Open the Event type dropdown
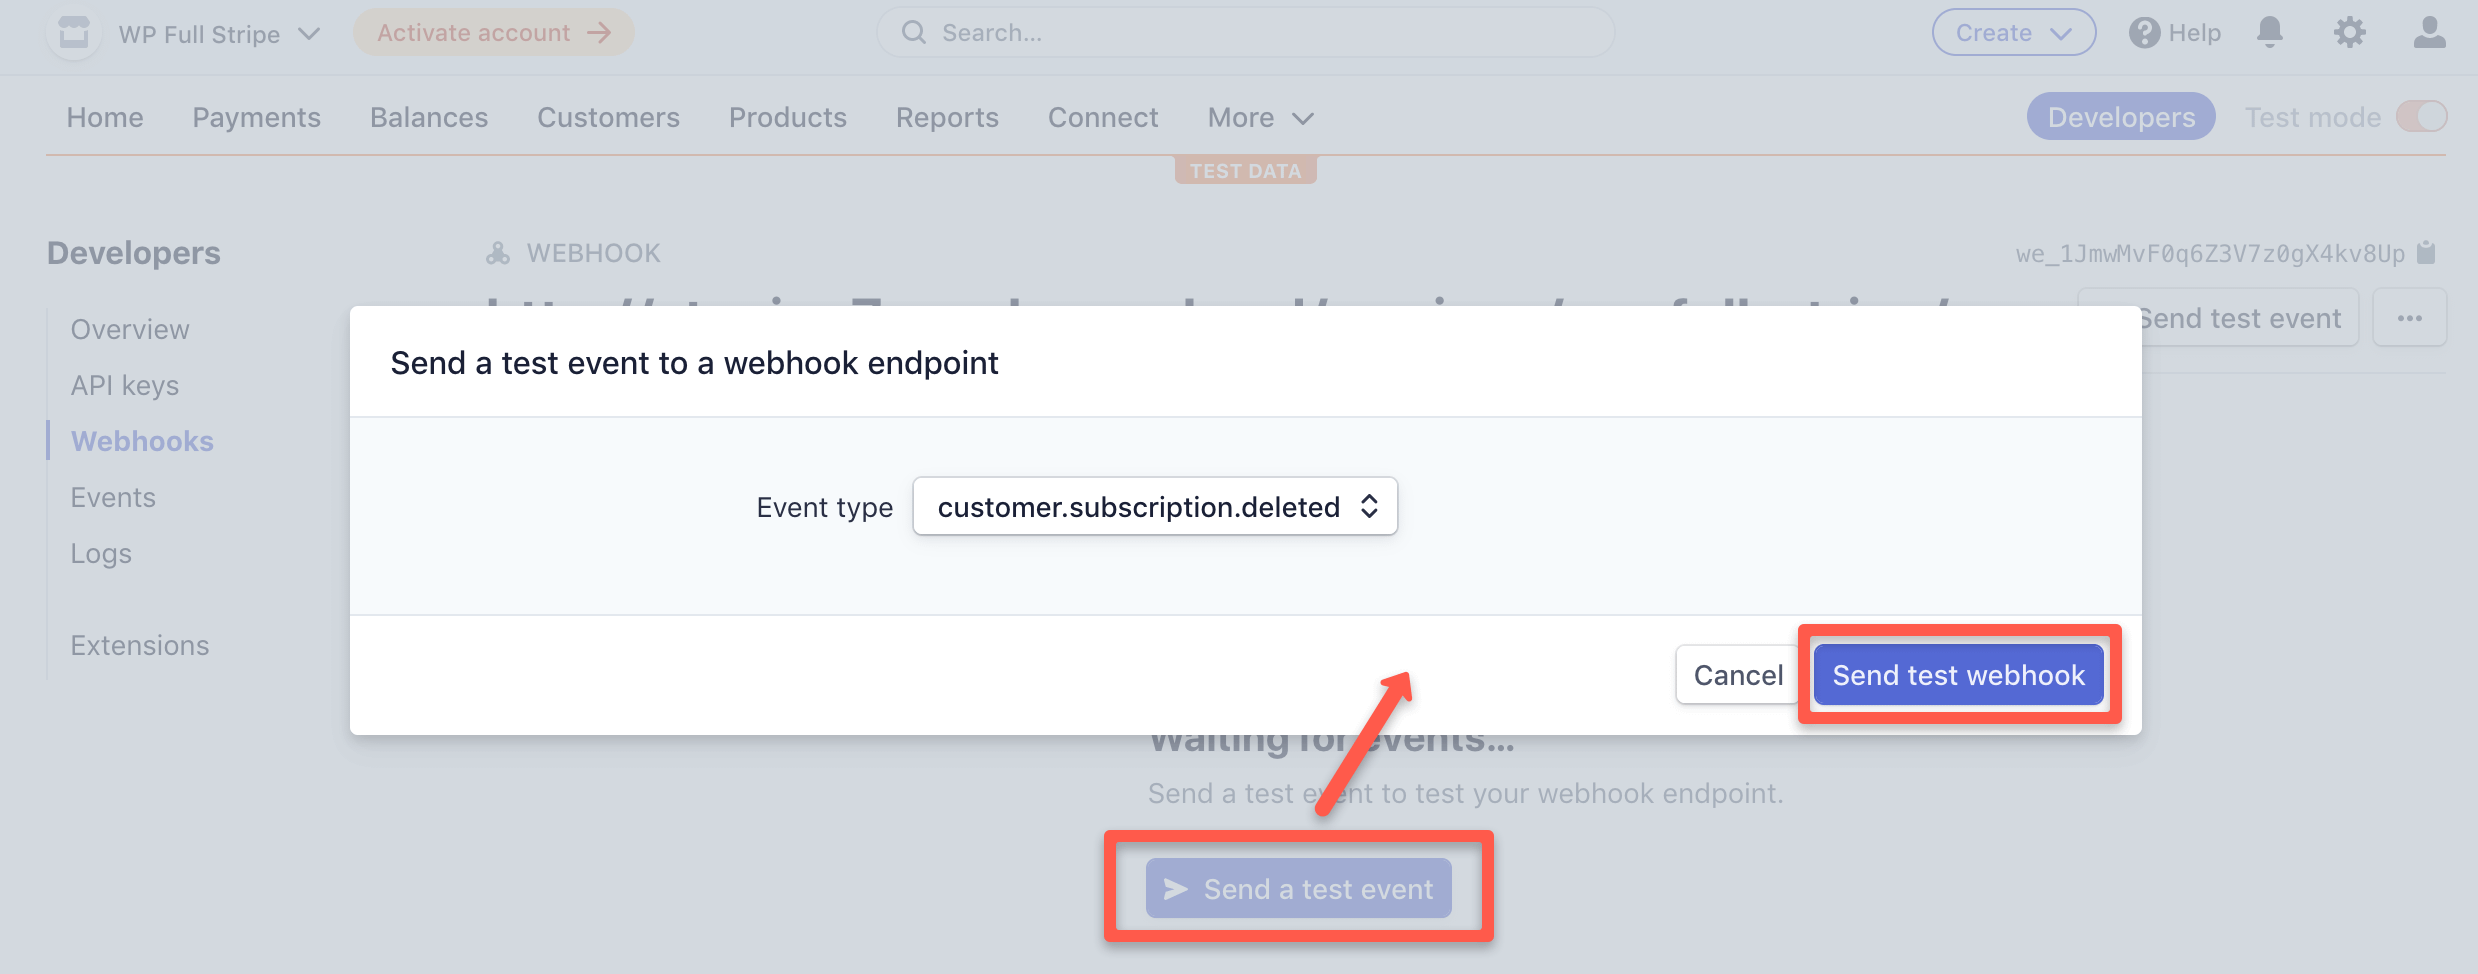2478x974 pixels. pyautogui.click(x=1154, y=507)
